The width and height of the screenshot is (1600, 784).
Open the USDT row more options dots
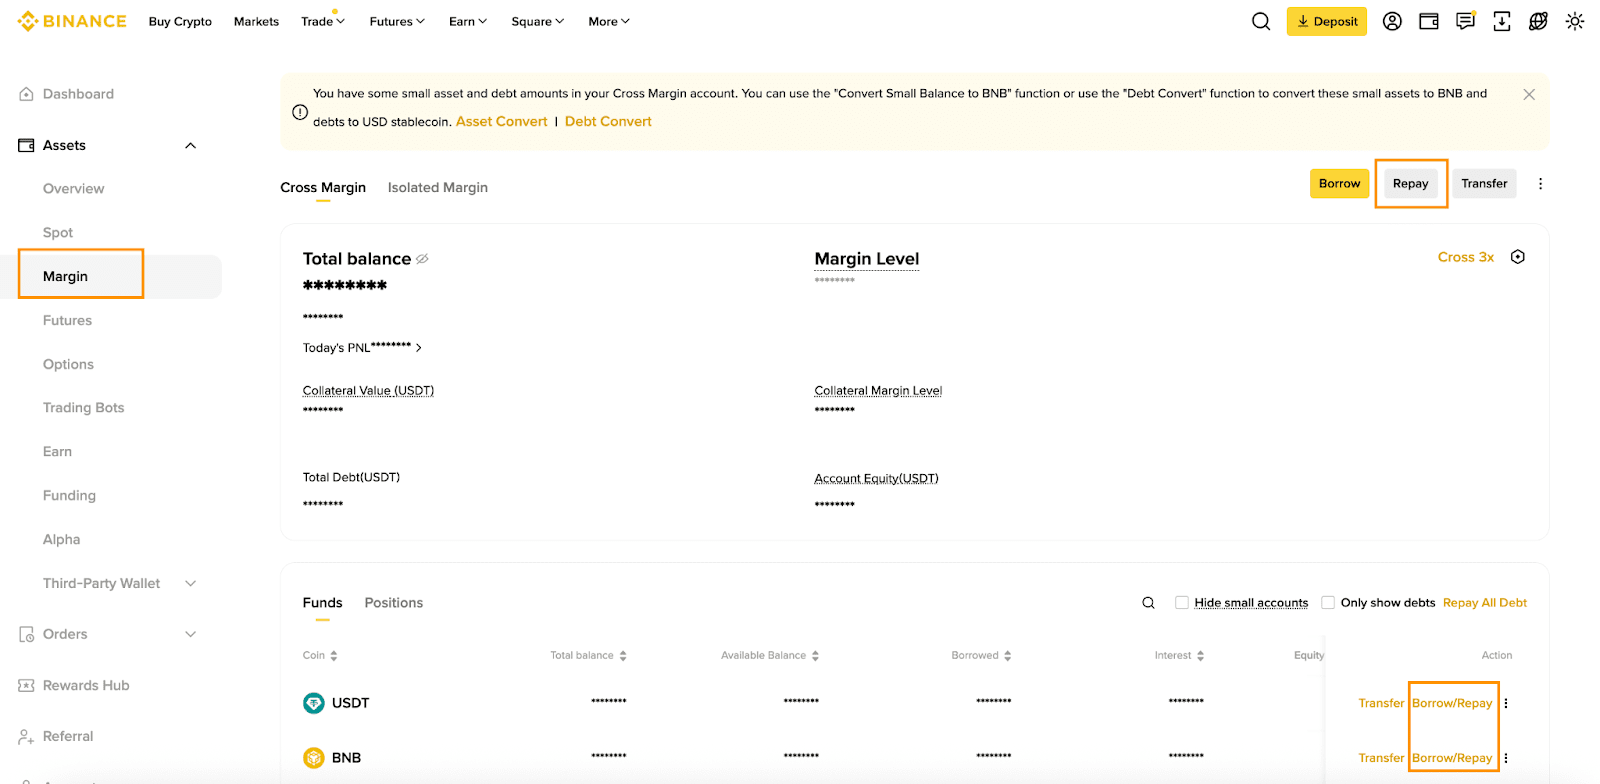[1506, 703]
